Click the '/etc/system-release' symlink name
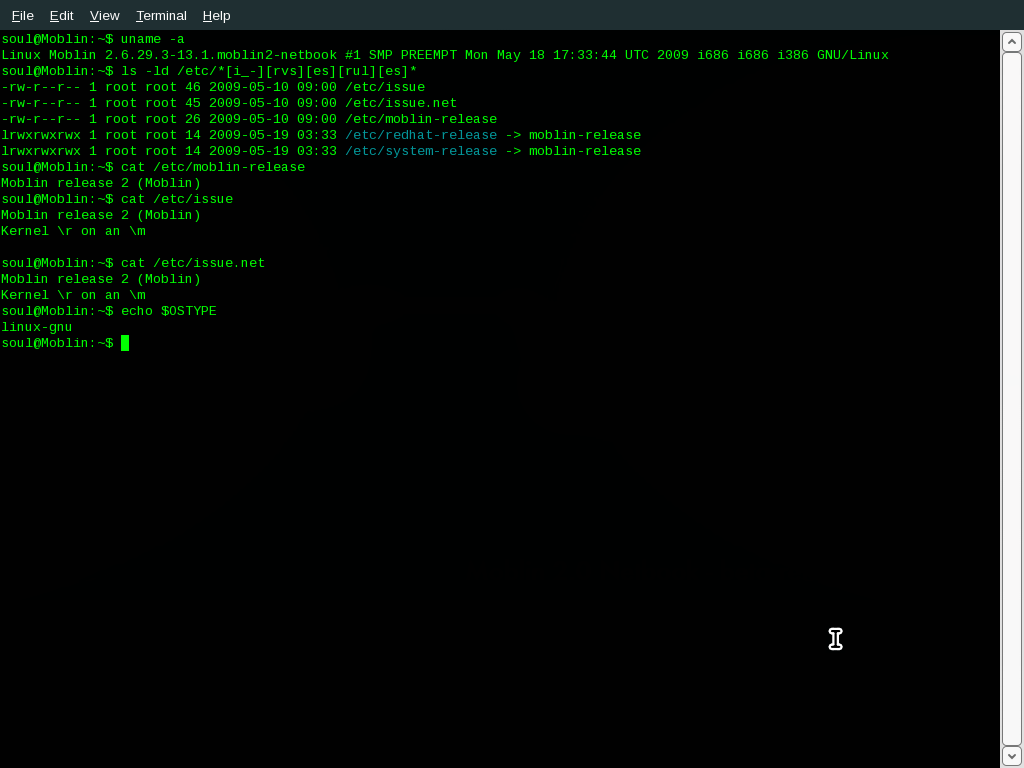Viewport: 1024px width, 768px height. [421, 151]
